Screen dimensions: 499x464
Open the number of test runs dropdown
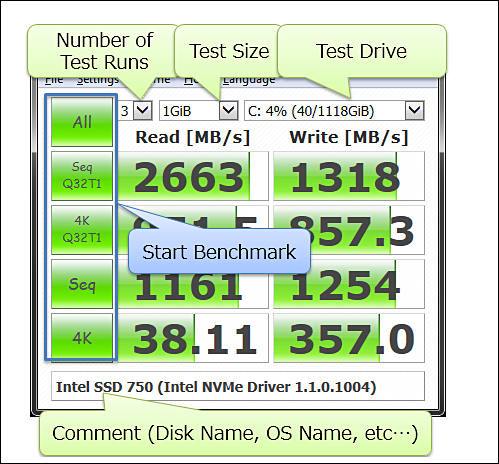point(143,110)
